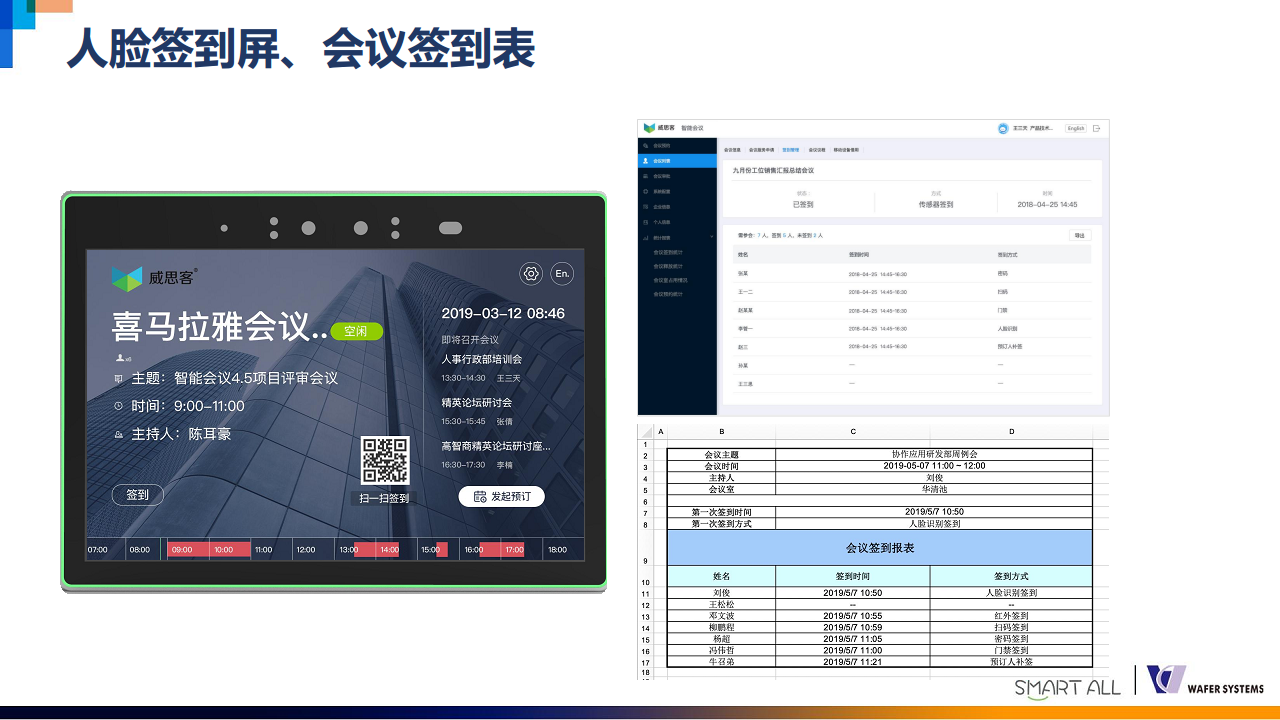Click the clock icon beside 时间
The height and width of the screenshot is (720, 1280).
pos(119,406)
